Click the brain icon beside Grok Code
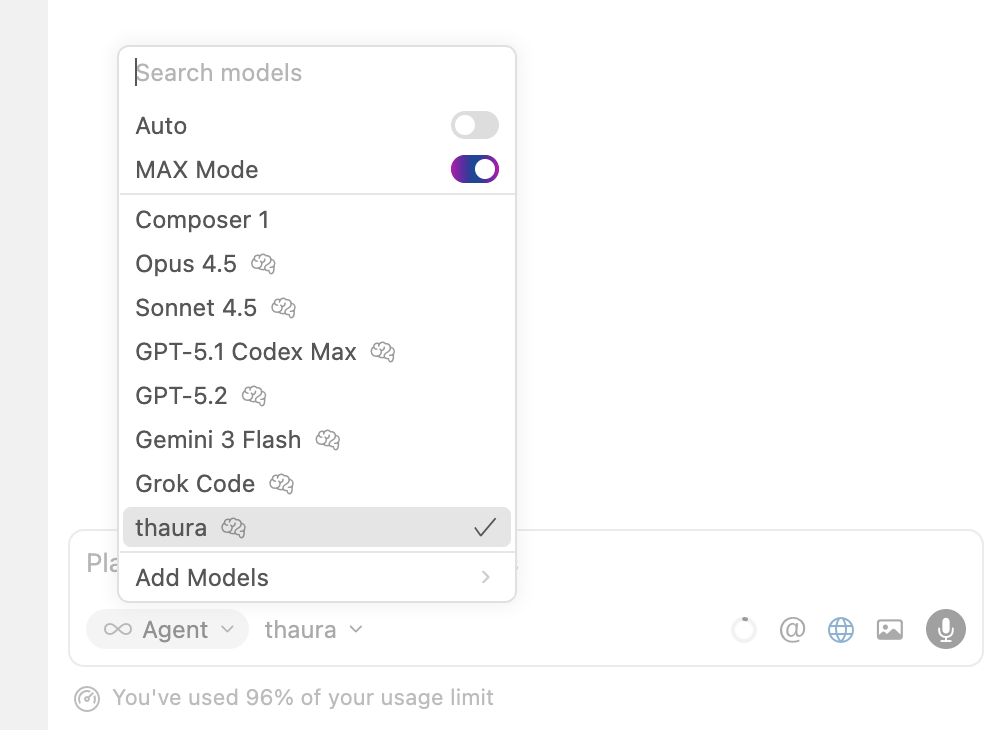The width and height of the screenshot is (998, 730). pos(282,484)
